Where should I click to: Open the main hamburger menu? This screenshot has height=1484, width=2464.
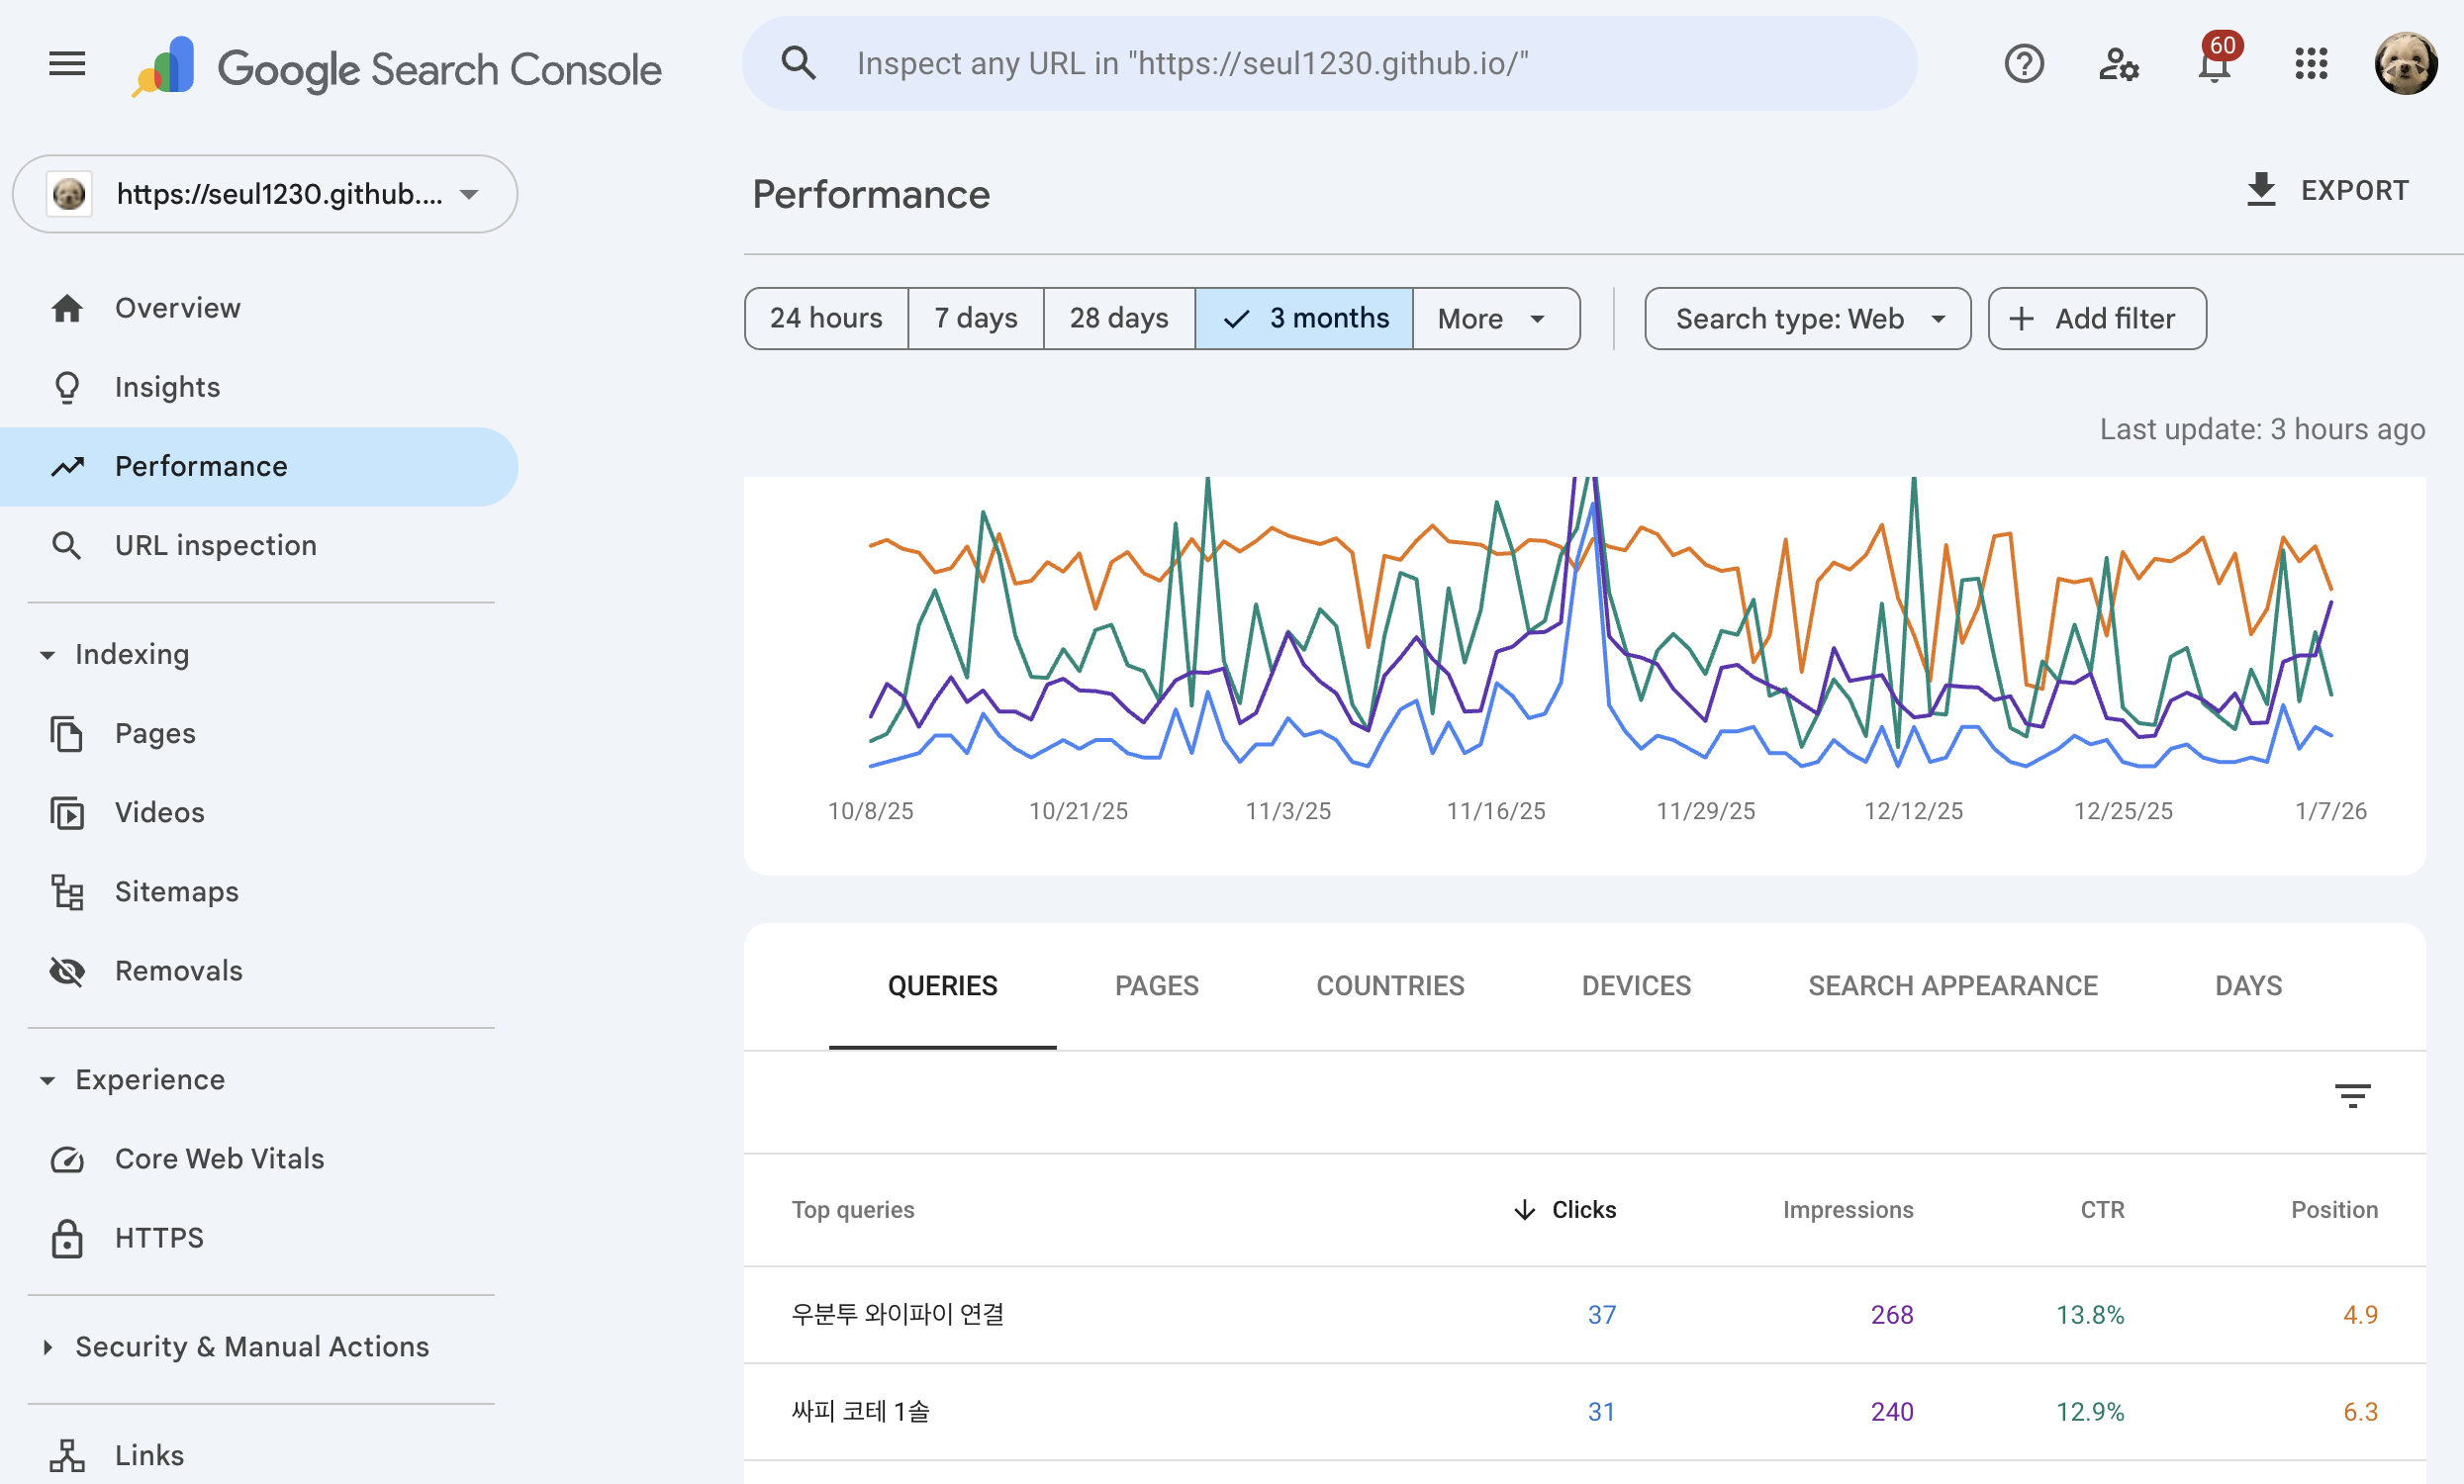pyautogui.click(x=67, y=65)
